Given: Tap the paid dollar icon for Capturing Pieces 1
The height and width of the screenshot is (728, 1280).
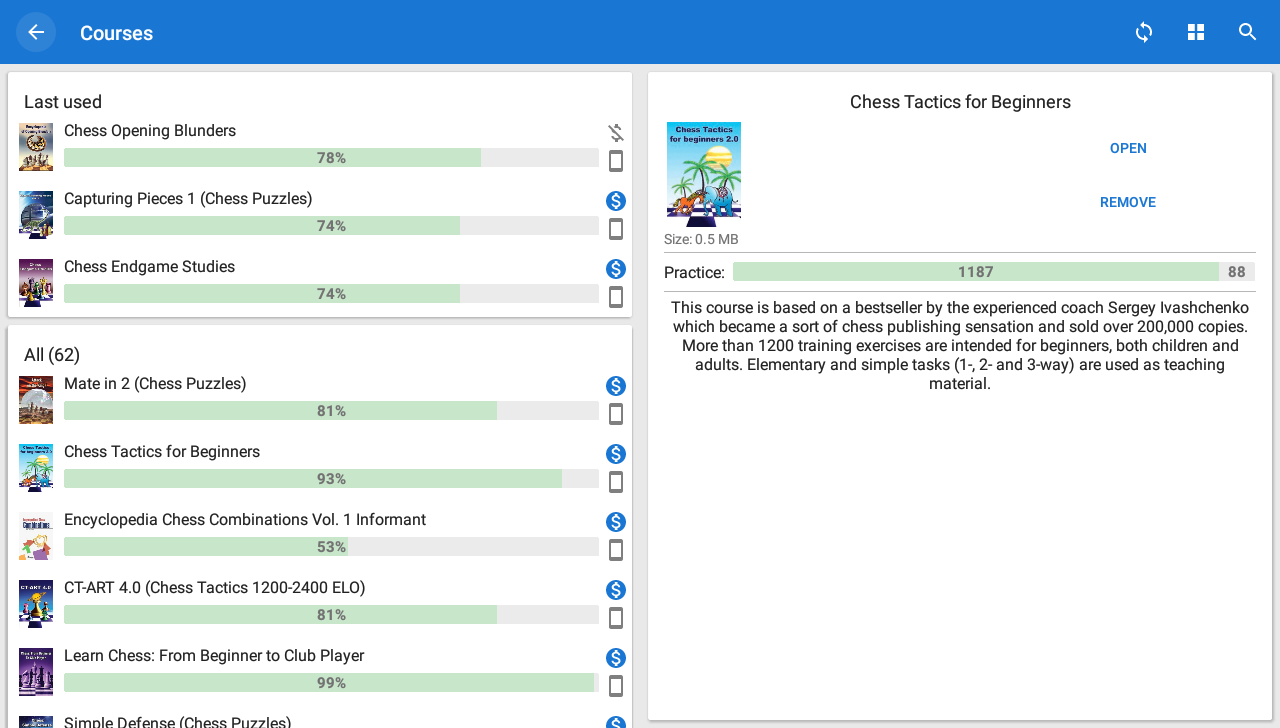Looking at the screenshot, I should point(616,201).
